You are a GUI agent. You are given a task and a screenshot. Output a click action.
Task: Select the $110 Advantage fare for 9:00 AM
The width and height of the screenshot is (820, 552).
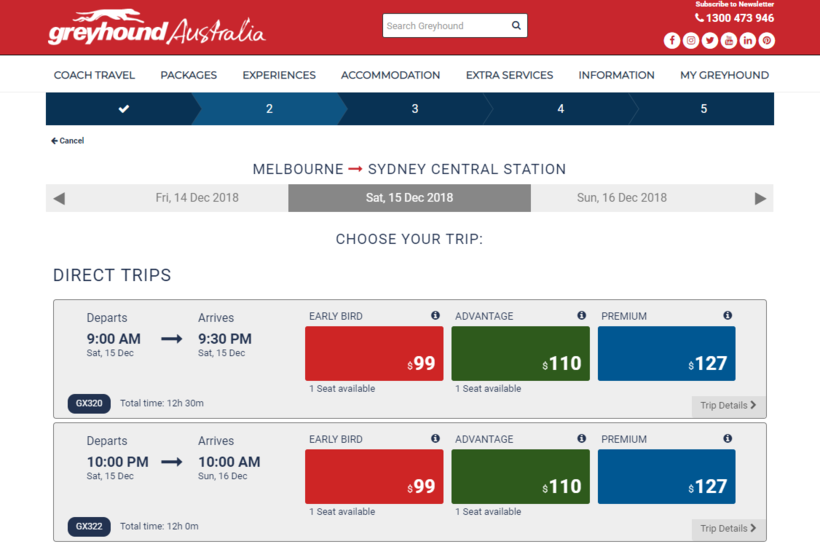(x=520, y=354)
